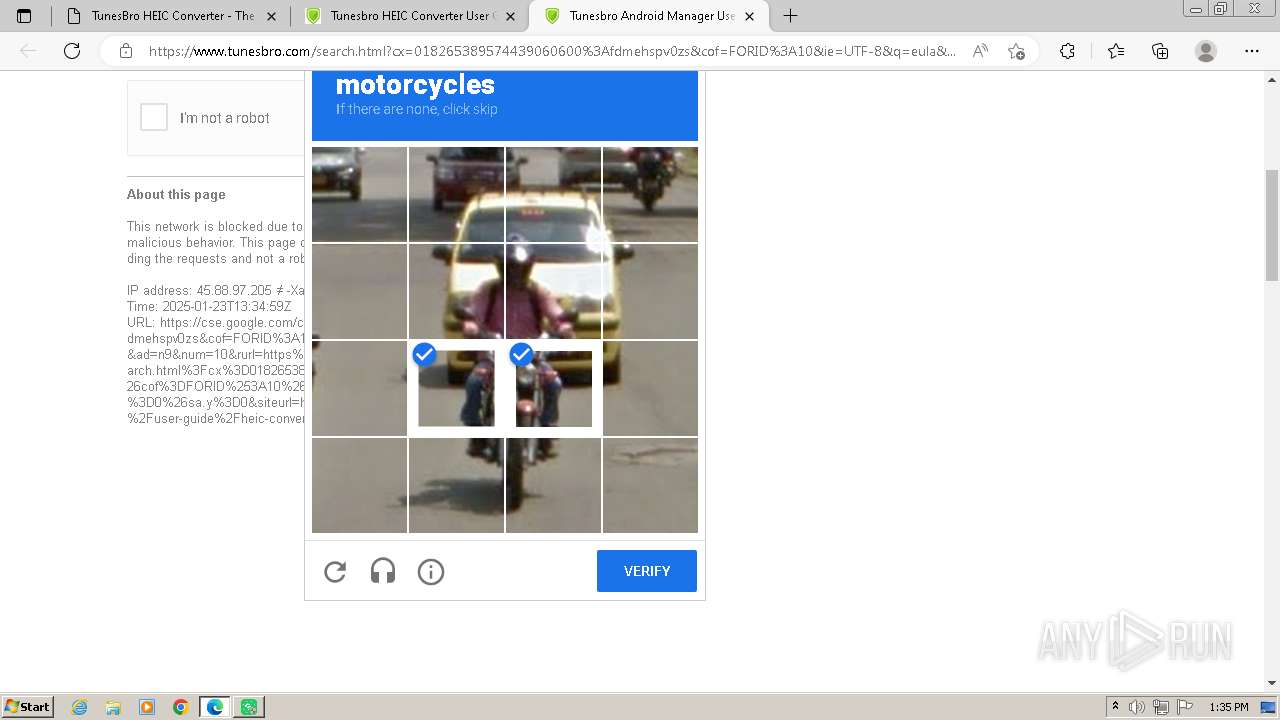The image size is (1280, 720).
Task: Open network status tray icon
Action: pyautogui.click(x=1161, y=707)
